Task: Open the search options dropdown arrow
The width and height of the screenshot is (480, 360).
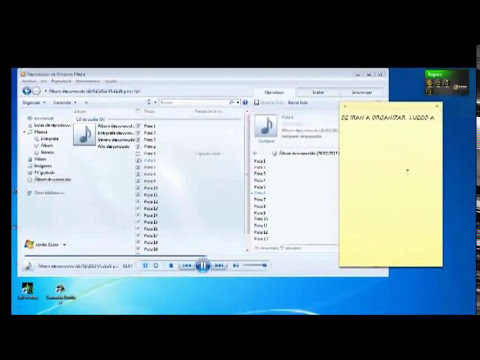Action: (x=238, y=102)
